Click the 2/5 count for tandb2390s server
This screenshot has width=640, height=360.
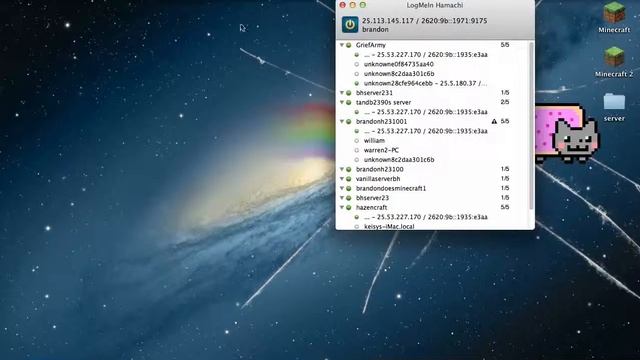point(505,102)
